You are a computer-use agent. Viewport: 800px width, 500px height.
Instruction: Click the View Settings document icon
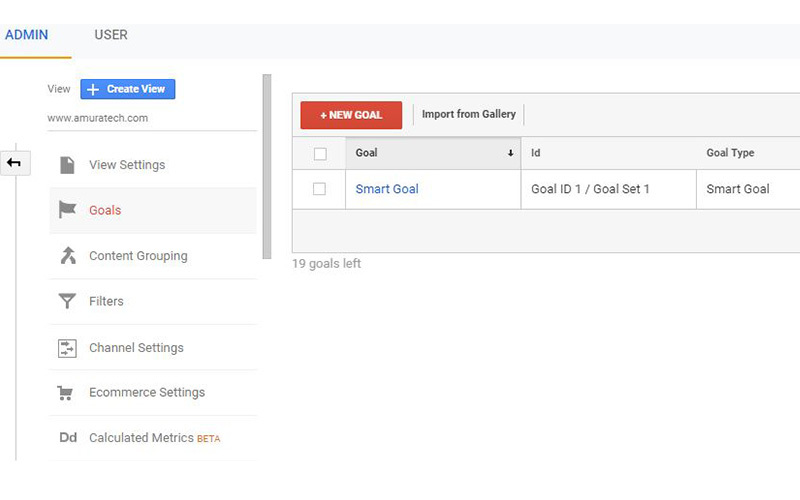click(x=67, y=165)
